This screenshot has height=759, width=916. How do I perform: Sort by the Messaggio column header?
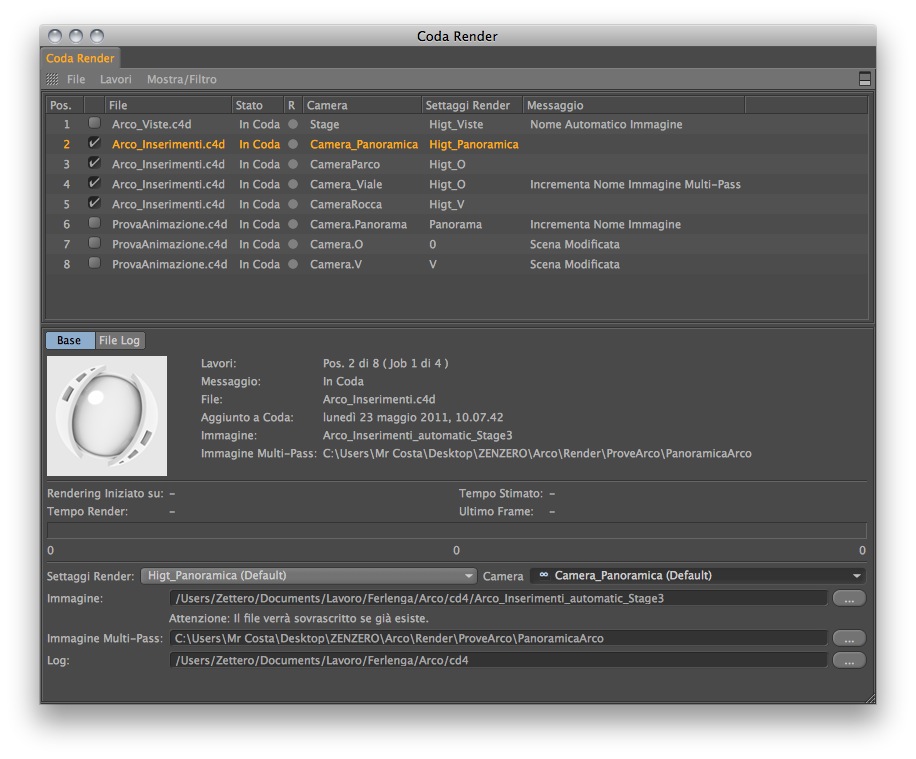click(634, 105)
